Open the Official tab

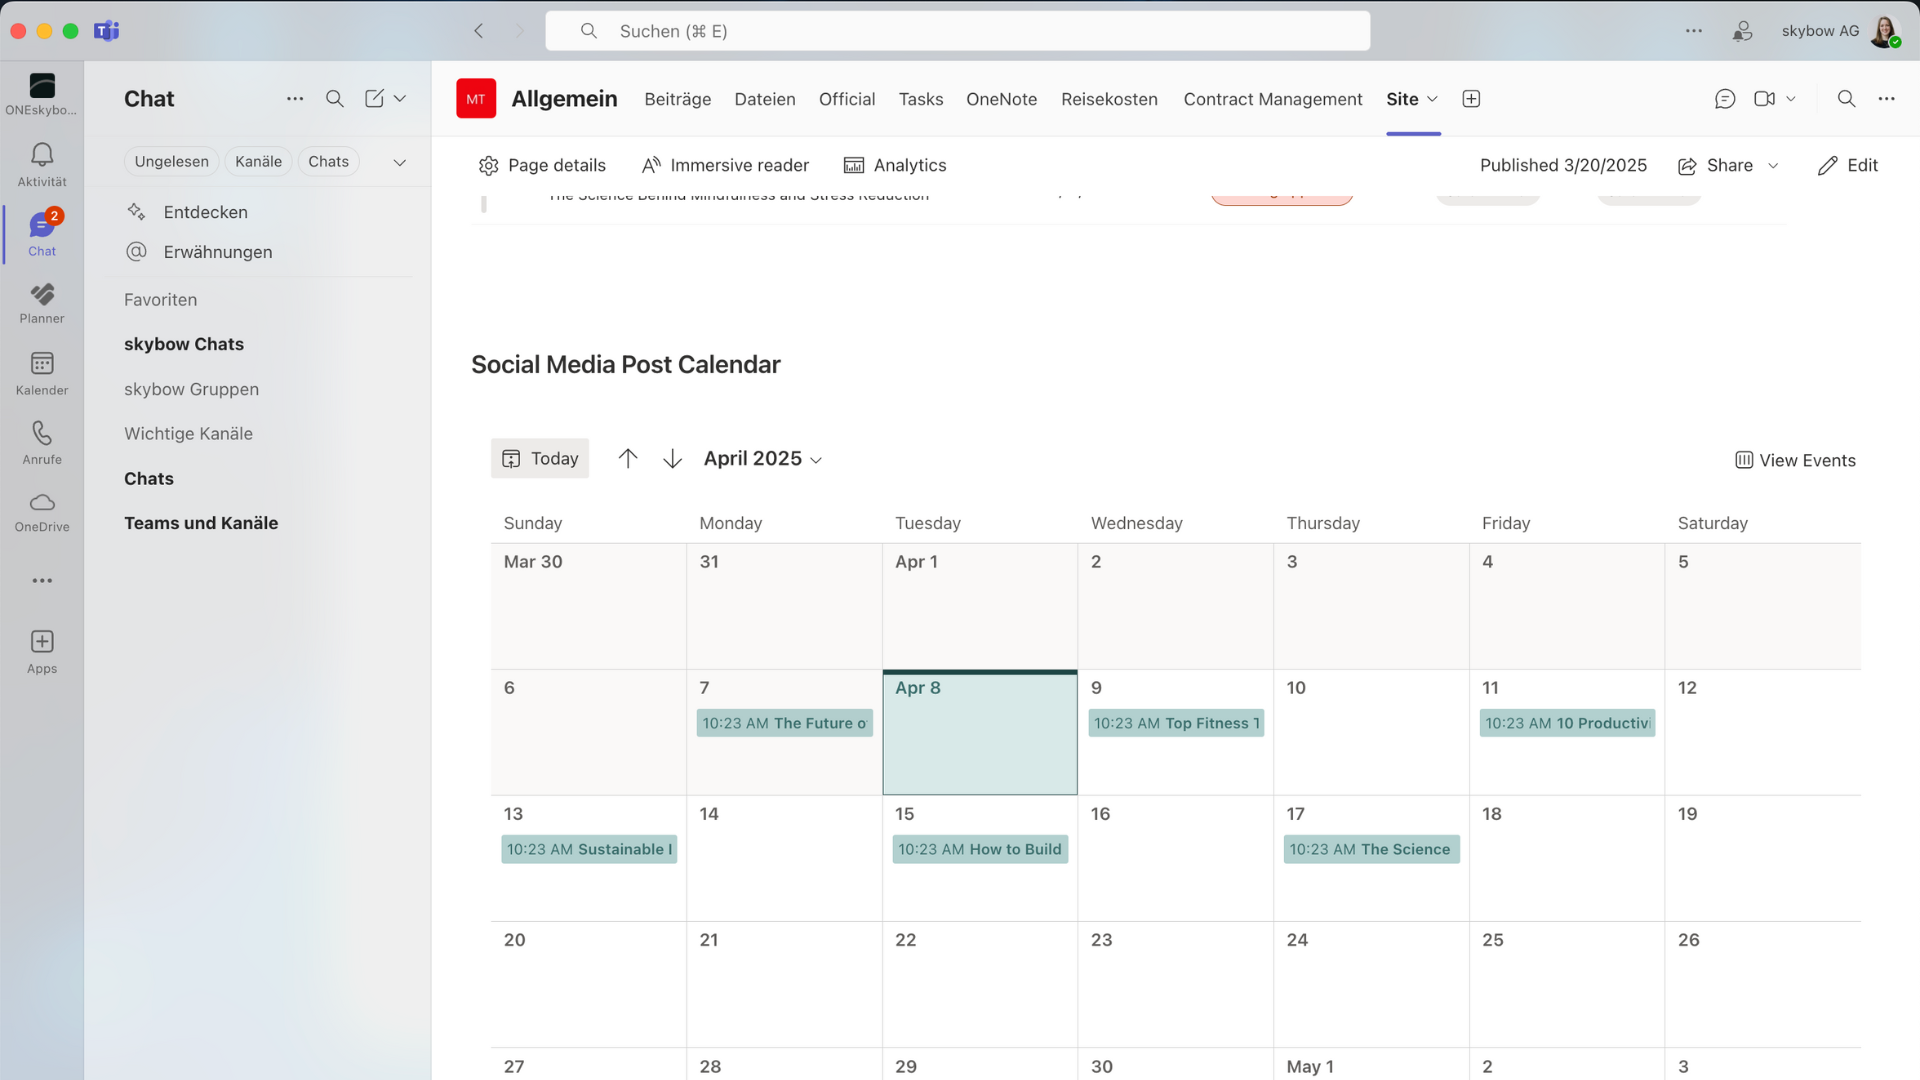tap(847, 99)
